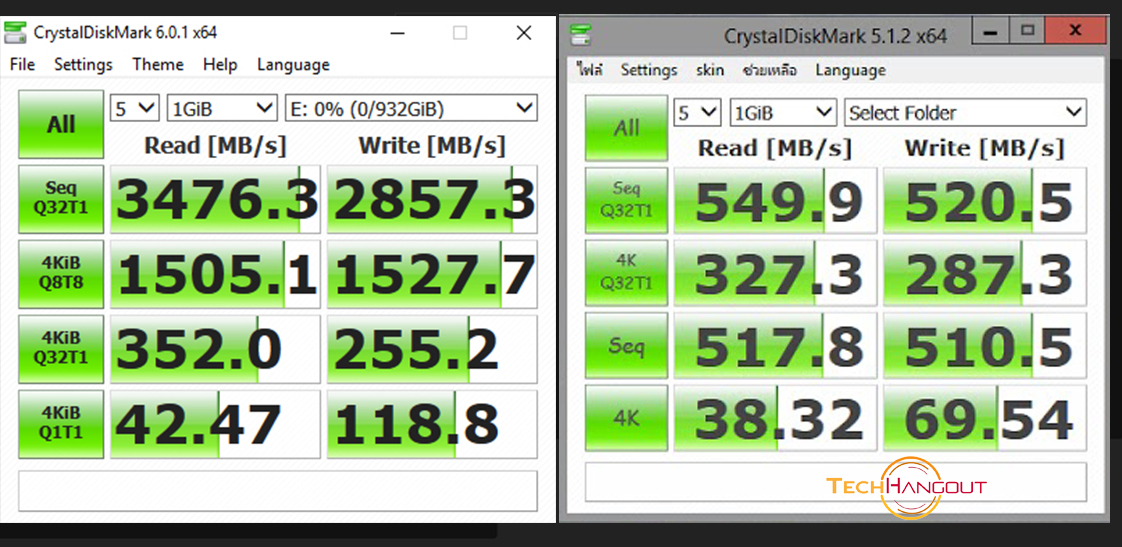Image resolution: width=1122 pixels, height=547 pixels.
Task: Open drive dropdown showing E: 0% (0/932GiB)
Action: coord(411,109)
